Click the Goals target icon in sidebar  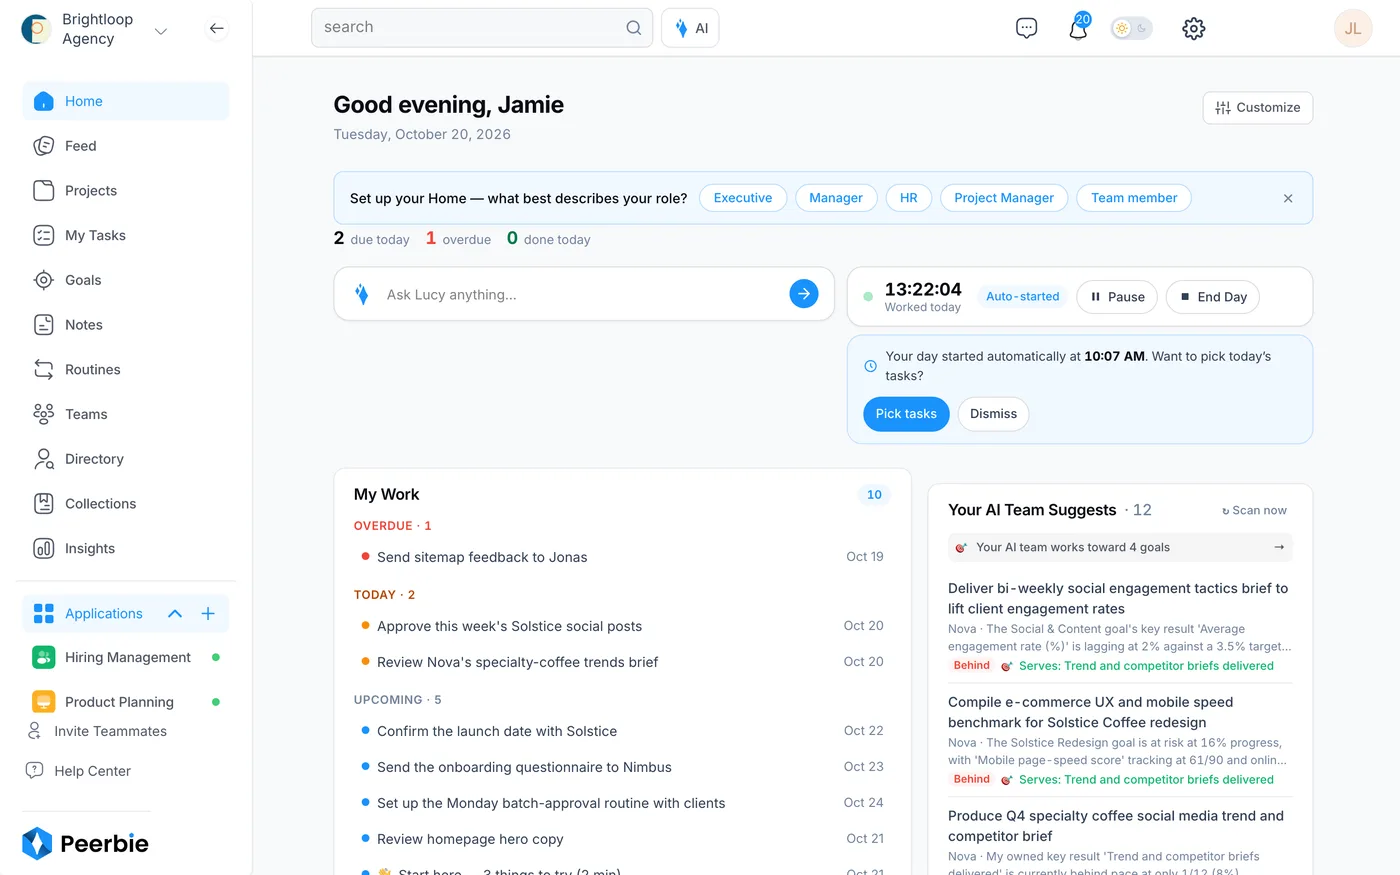tap(43, 280)
